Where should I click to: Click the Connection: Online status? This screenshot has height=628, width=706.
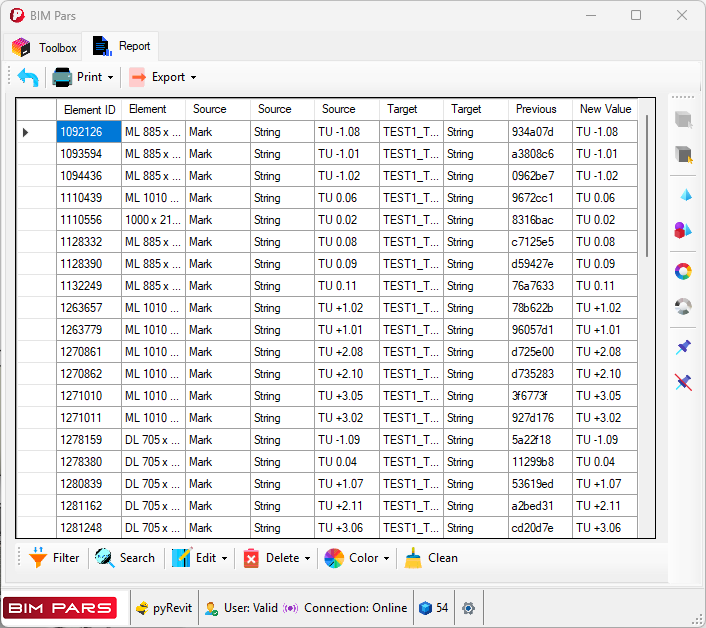tap(345, 608)
